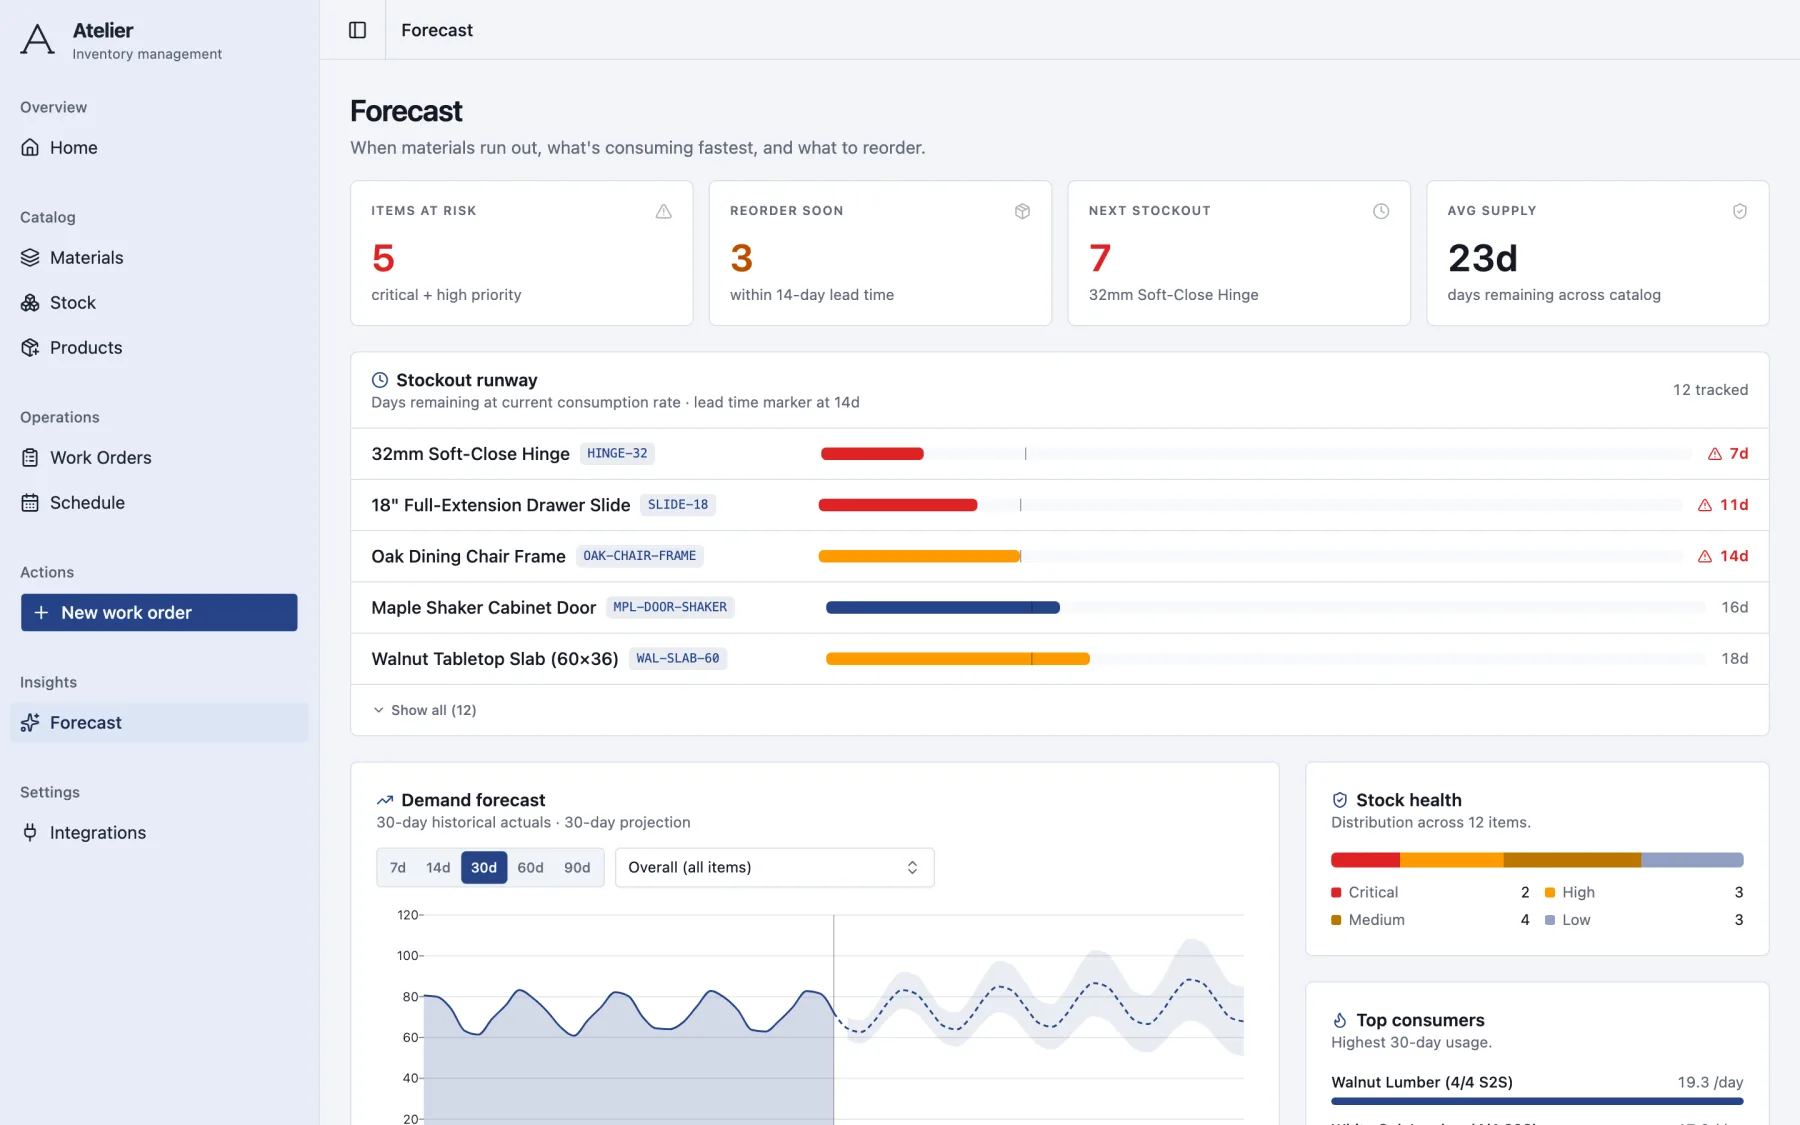Click the SLIDE-18 SKU tag
Image resolution: width=1800 pixels, height=1125 pixels.
(x=678, y=504)
